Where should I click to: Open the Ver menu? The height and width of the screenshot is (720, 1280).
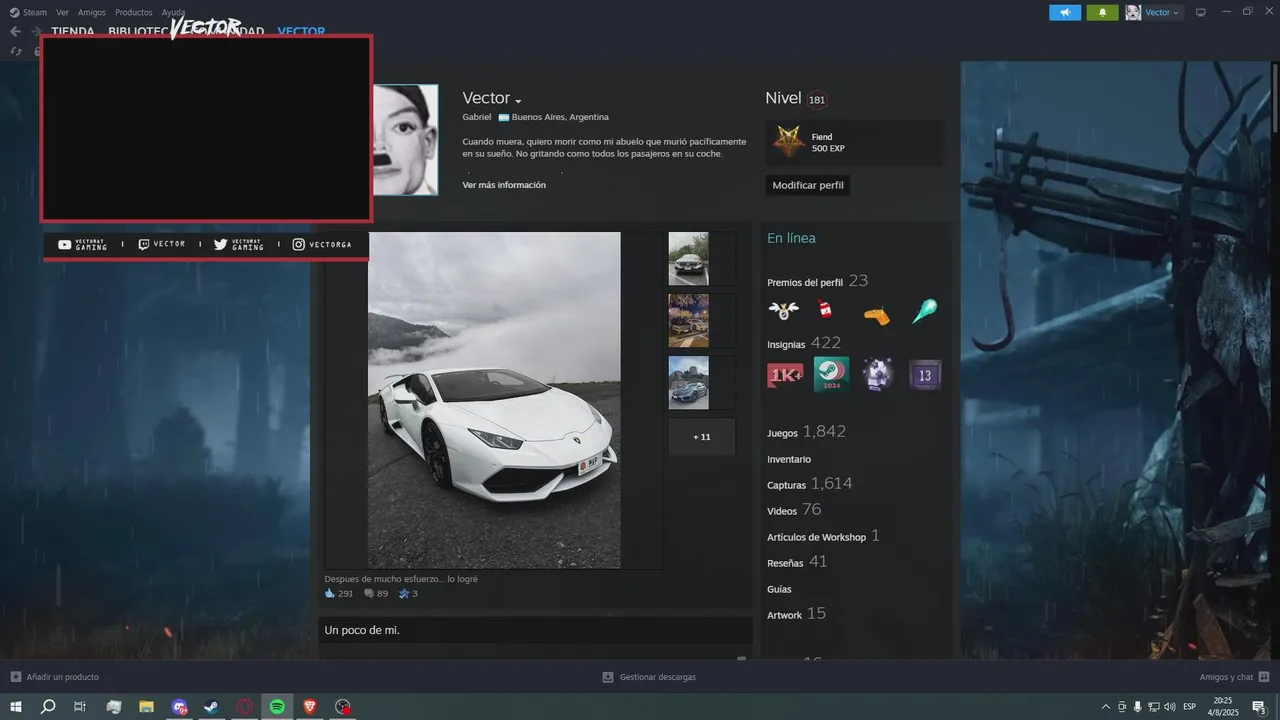[62, 12]
